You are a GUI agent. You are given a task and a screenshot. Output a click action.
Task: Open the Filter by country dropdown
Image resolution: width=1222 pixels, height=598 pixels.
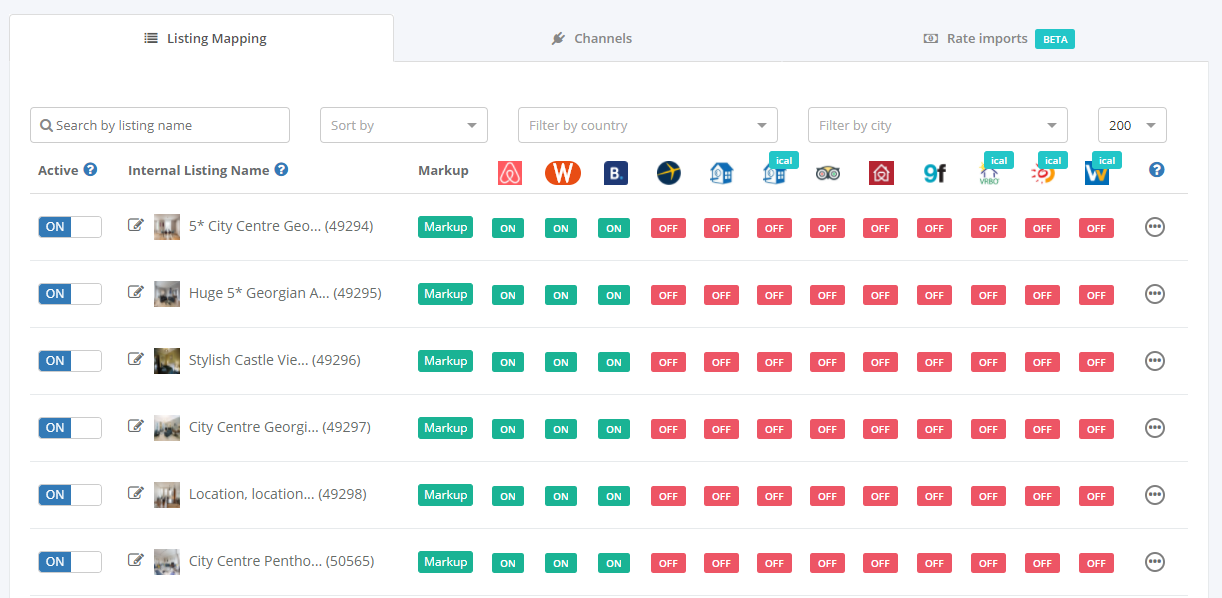(648, 125)
